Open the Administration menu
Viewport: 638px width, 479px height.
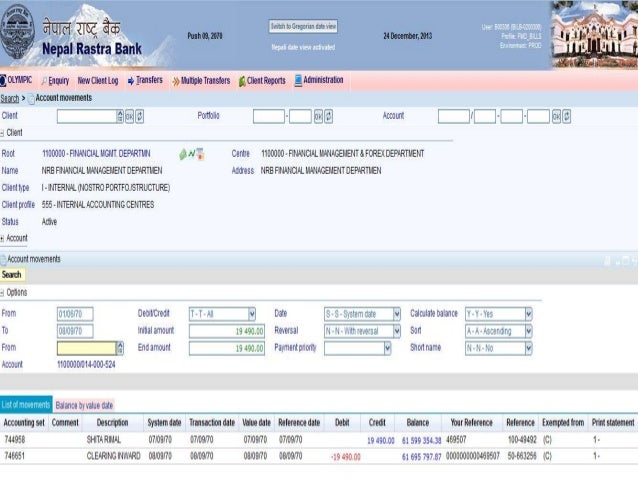click(x=323, y=80)
